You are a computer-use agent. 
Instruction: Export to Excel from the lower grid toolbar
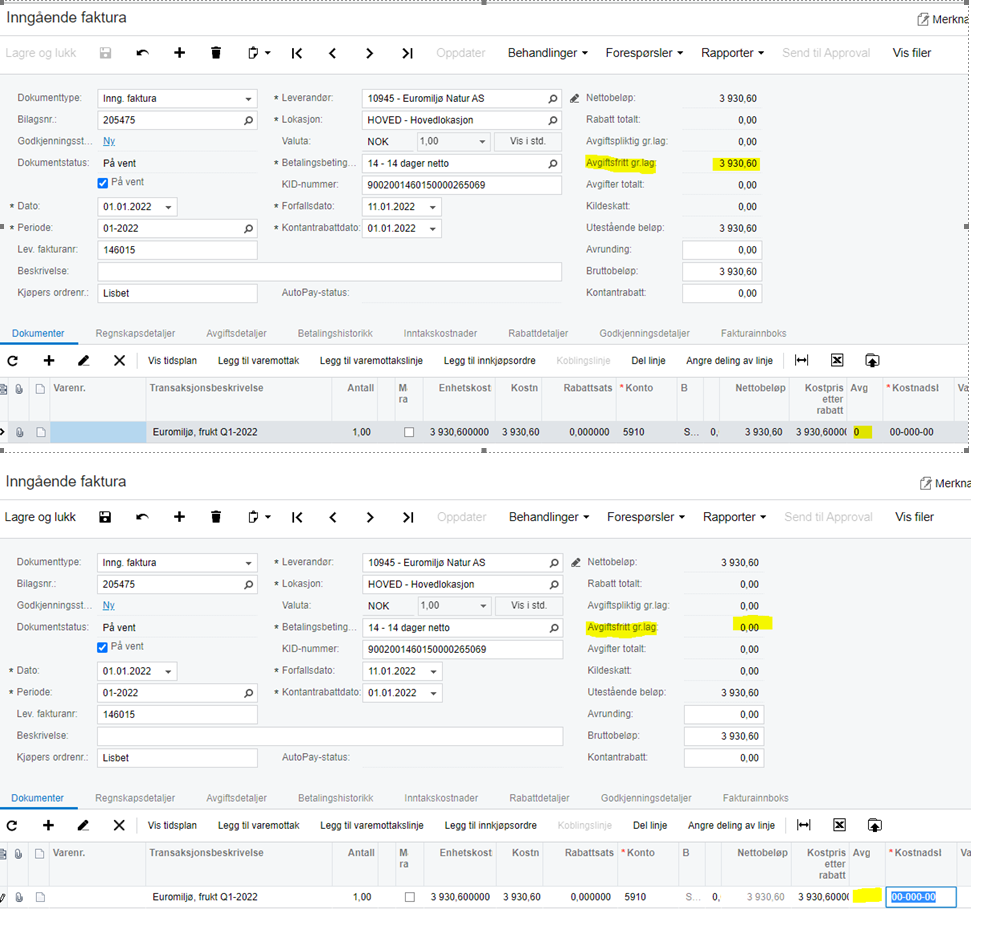[x=840, y=825]
